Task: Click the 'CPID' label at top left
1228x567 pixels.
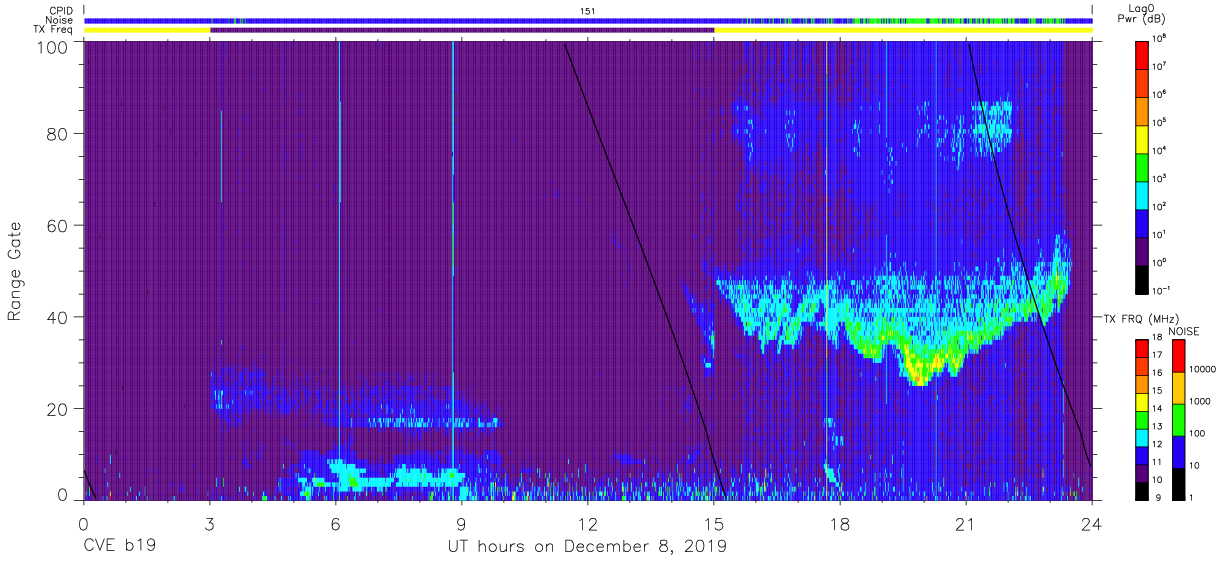Action: pyautogui.click(x=61, y=10)
